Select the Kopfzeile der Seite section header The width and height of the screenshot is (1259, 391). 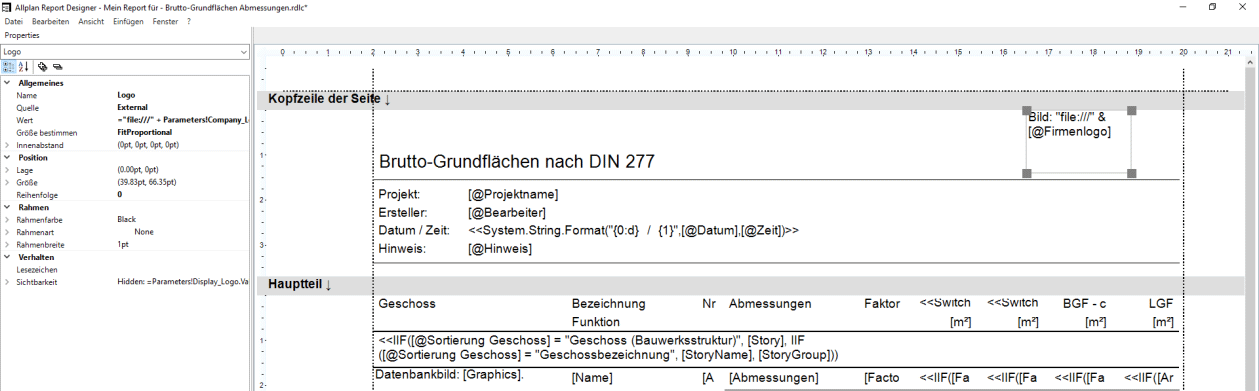(750, 100)
